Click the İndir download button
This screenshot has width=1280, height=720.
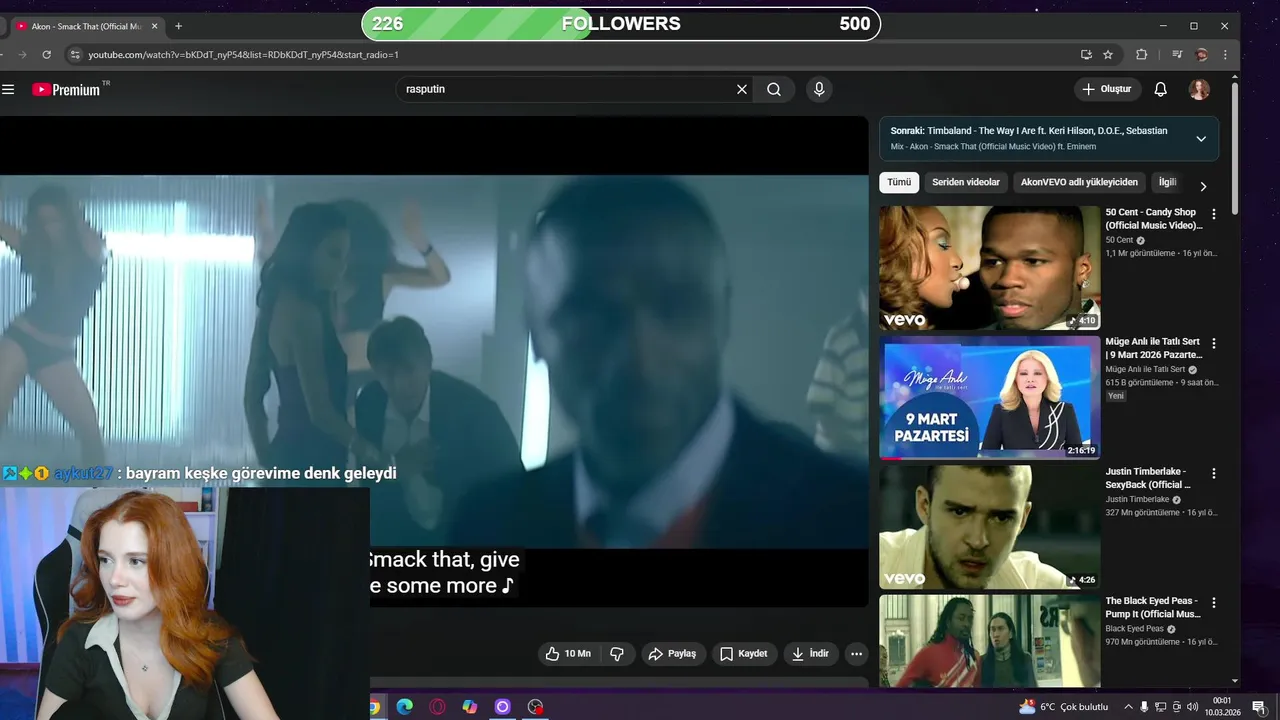coord(811,654)
